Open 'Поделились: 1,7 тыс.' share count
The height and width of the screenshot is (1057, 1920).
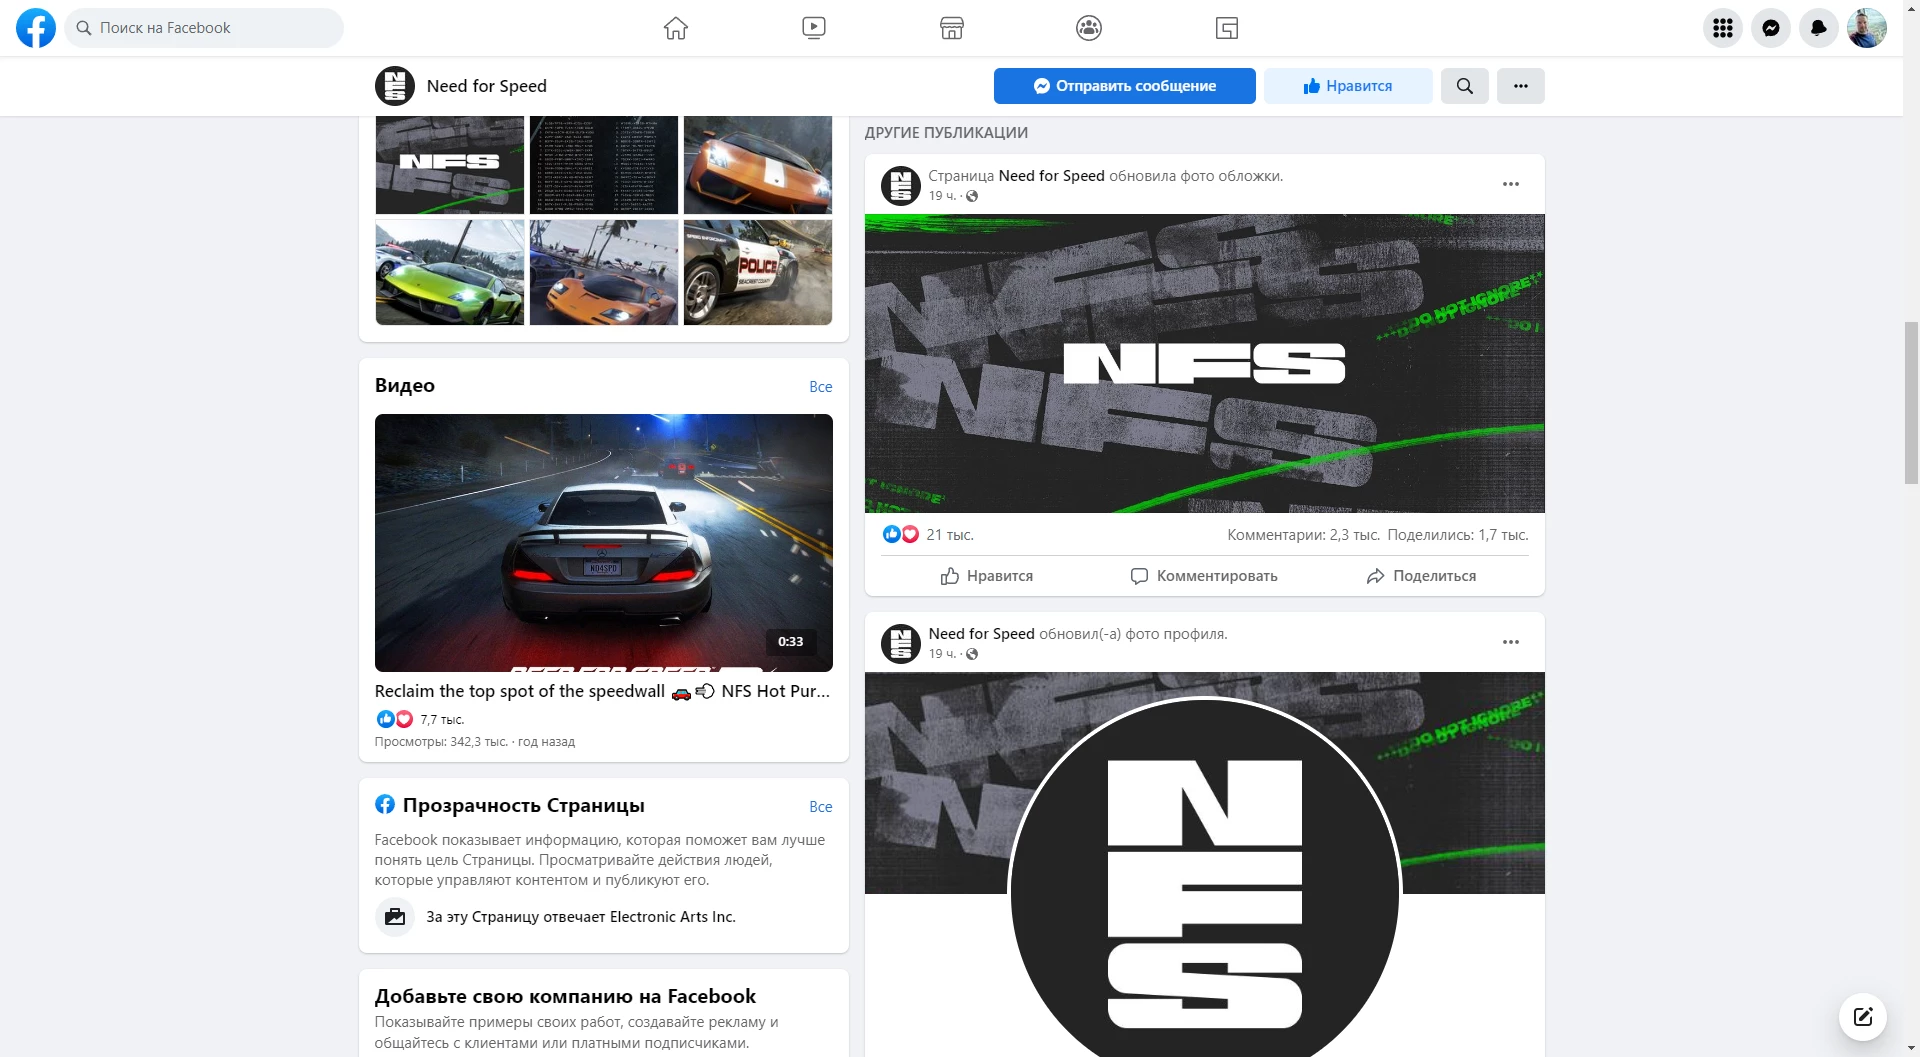point(1458,535)
